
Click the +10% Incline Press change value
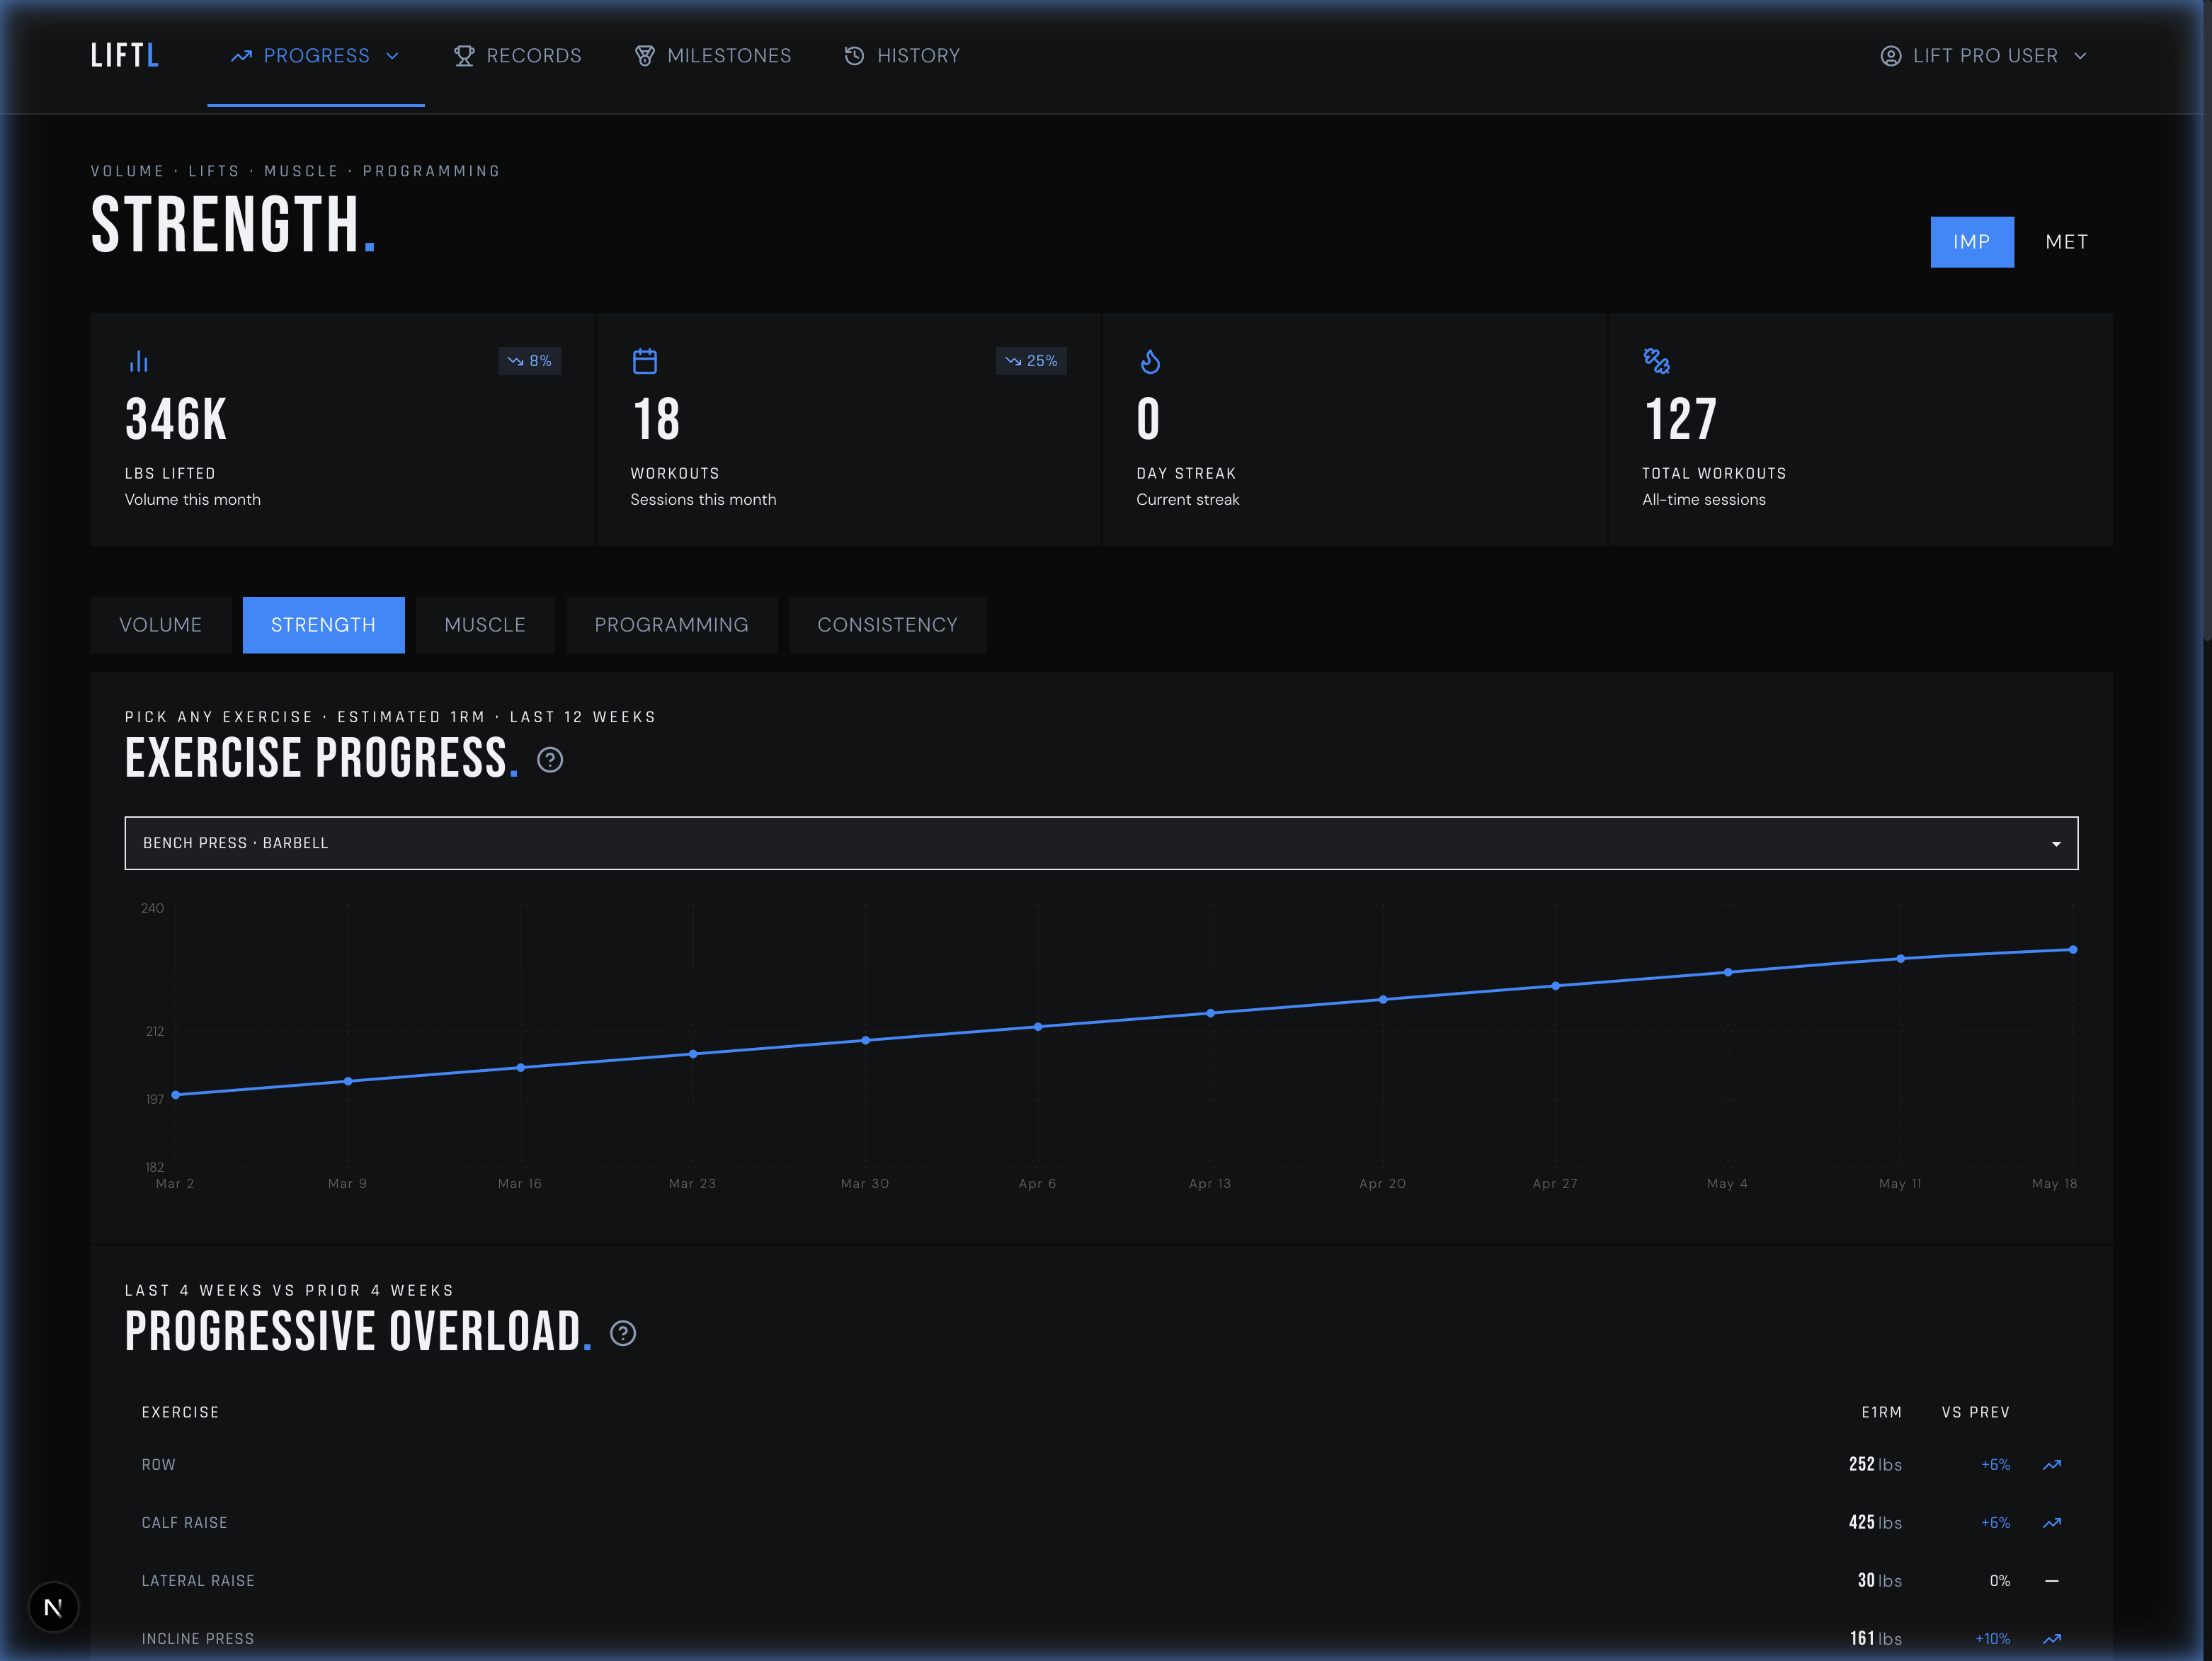pyautogui.click(x=1992, y=1639)
